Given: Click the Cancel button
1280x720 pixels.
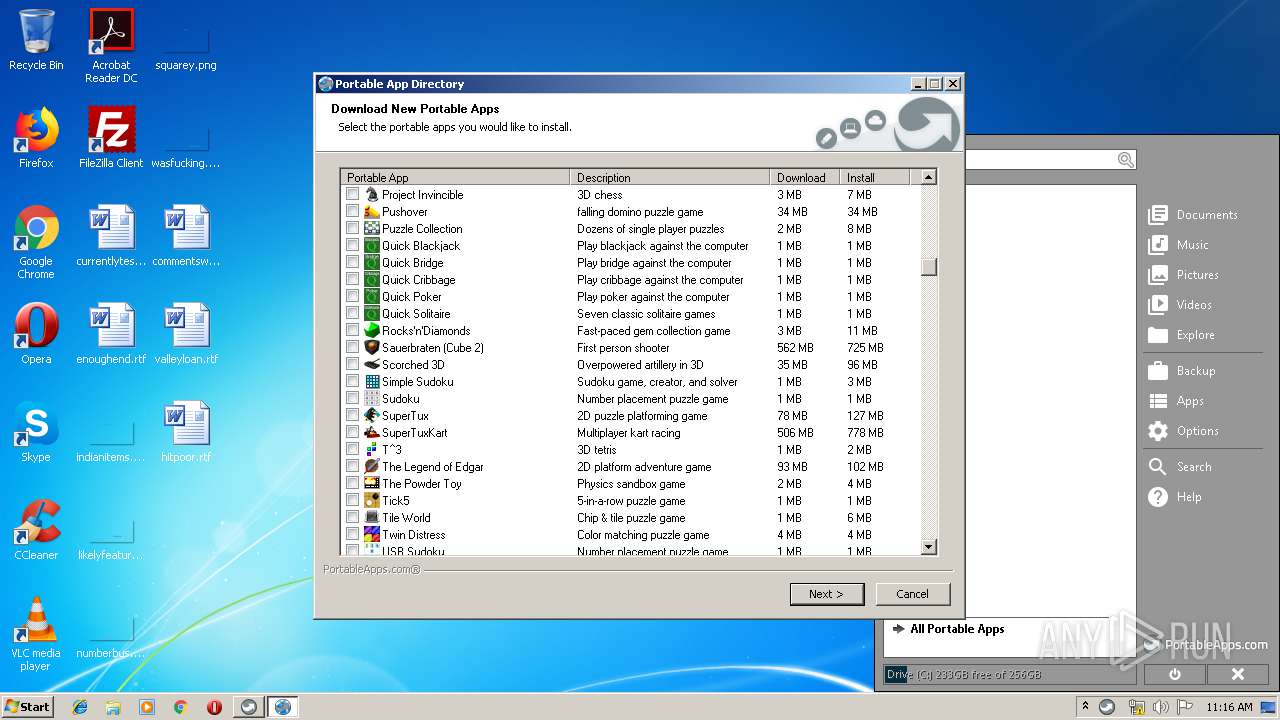Looking at the screenshot, I should 912,594.
